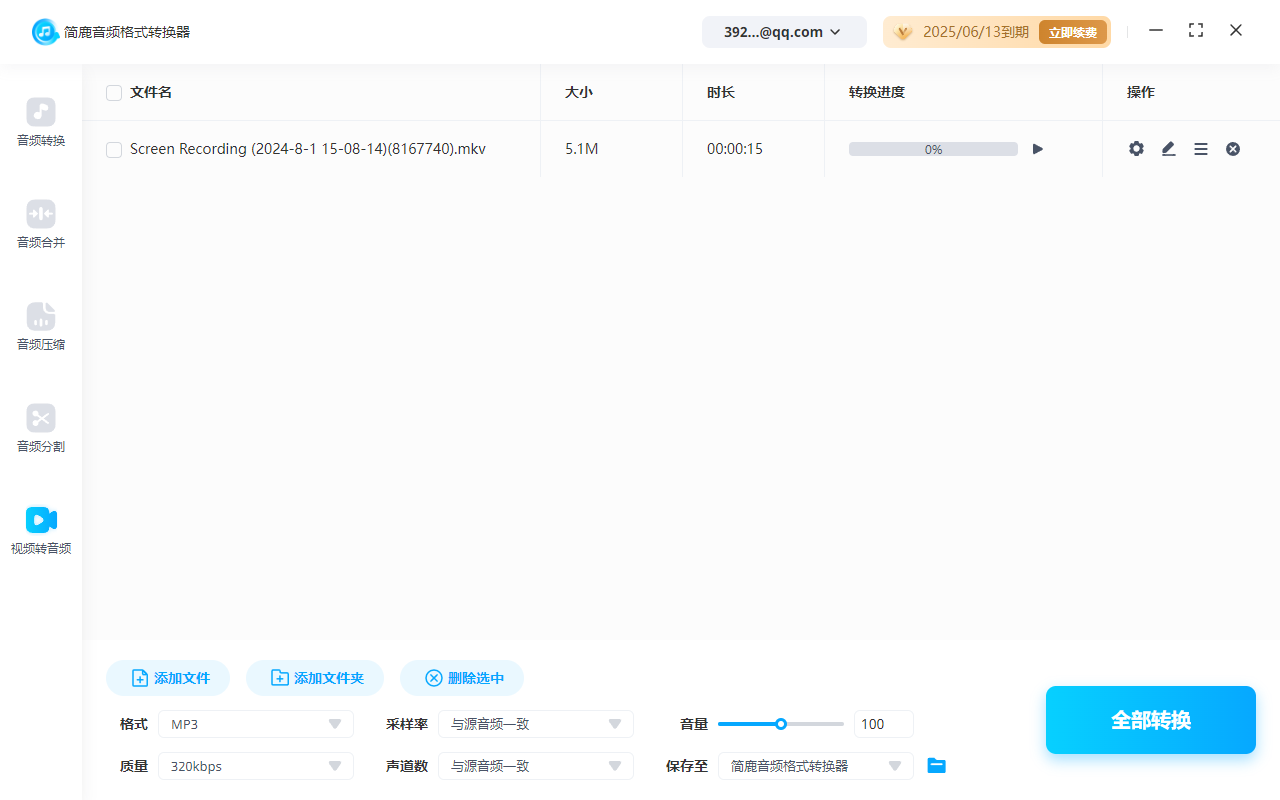The image size is (1280, 800).
Task: Adjust the 音量 volume slider
Action: 780,723
